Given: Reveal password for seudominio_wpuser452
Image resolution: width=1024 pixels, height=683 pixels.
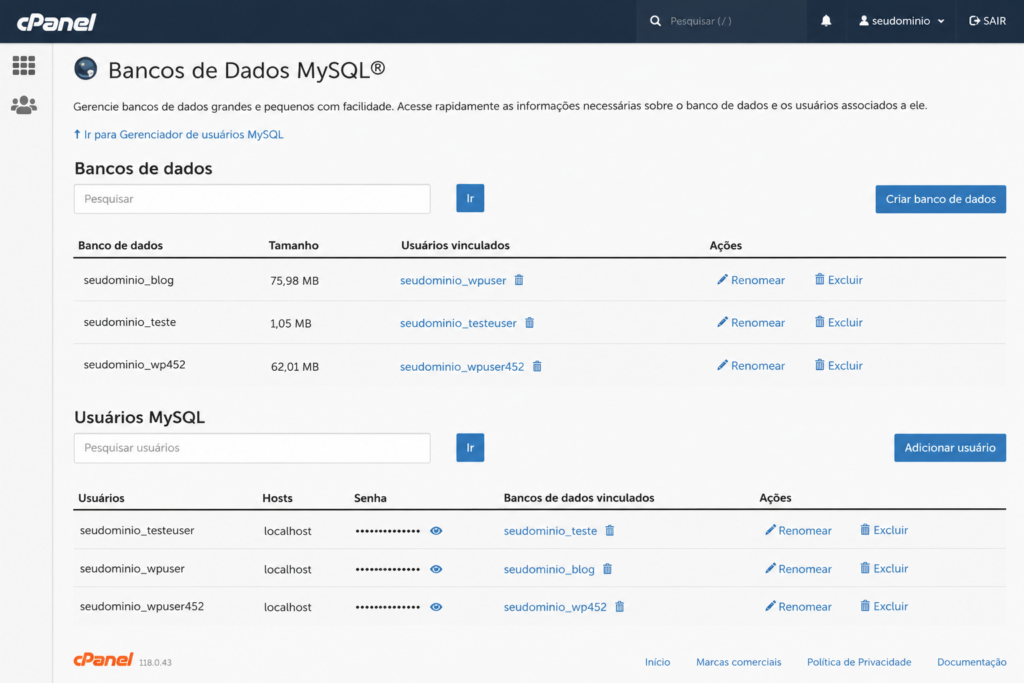Looking at the screenshot, I should click(x=436, y=607).
